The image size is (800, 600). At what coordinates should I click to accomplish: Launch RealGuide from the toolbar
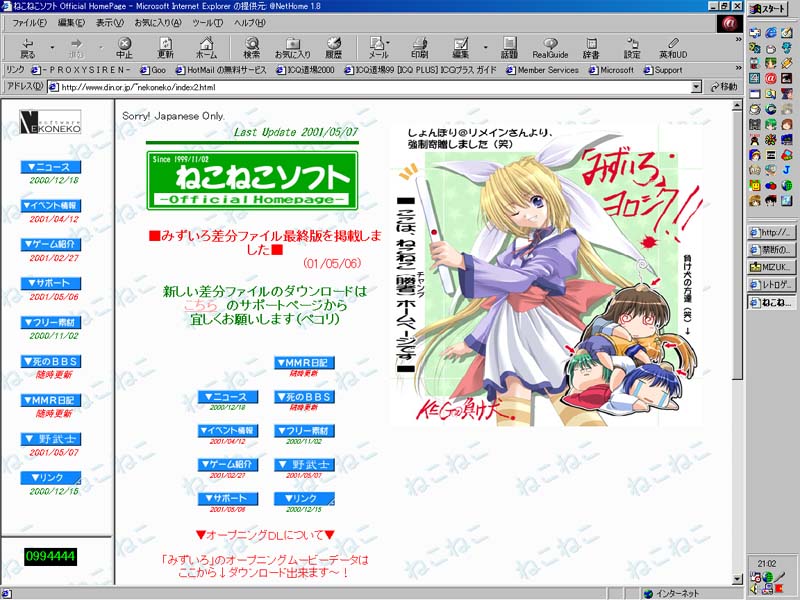[x=550, y=48]
